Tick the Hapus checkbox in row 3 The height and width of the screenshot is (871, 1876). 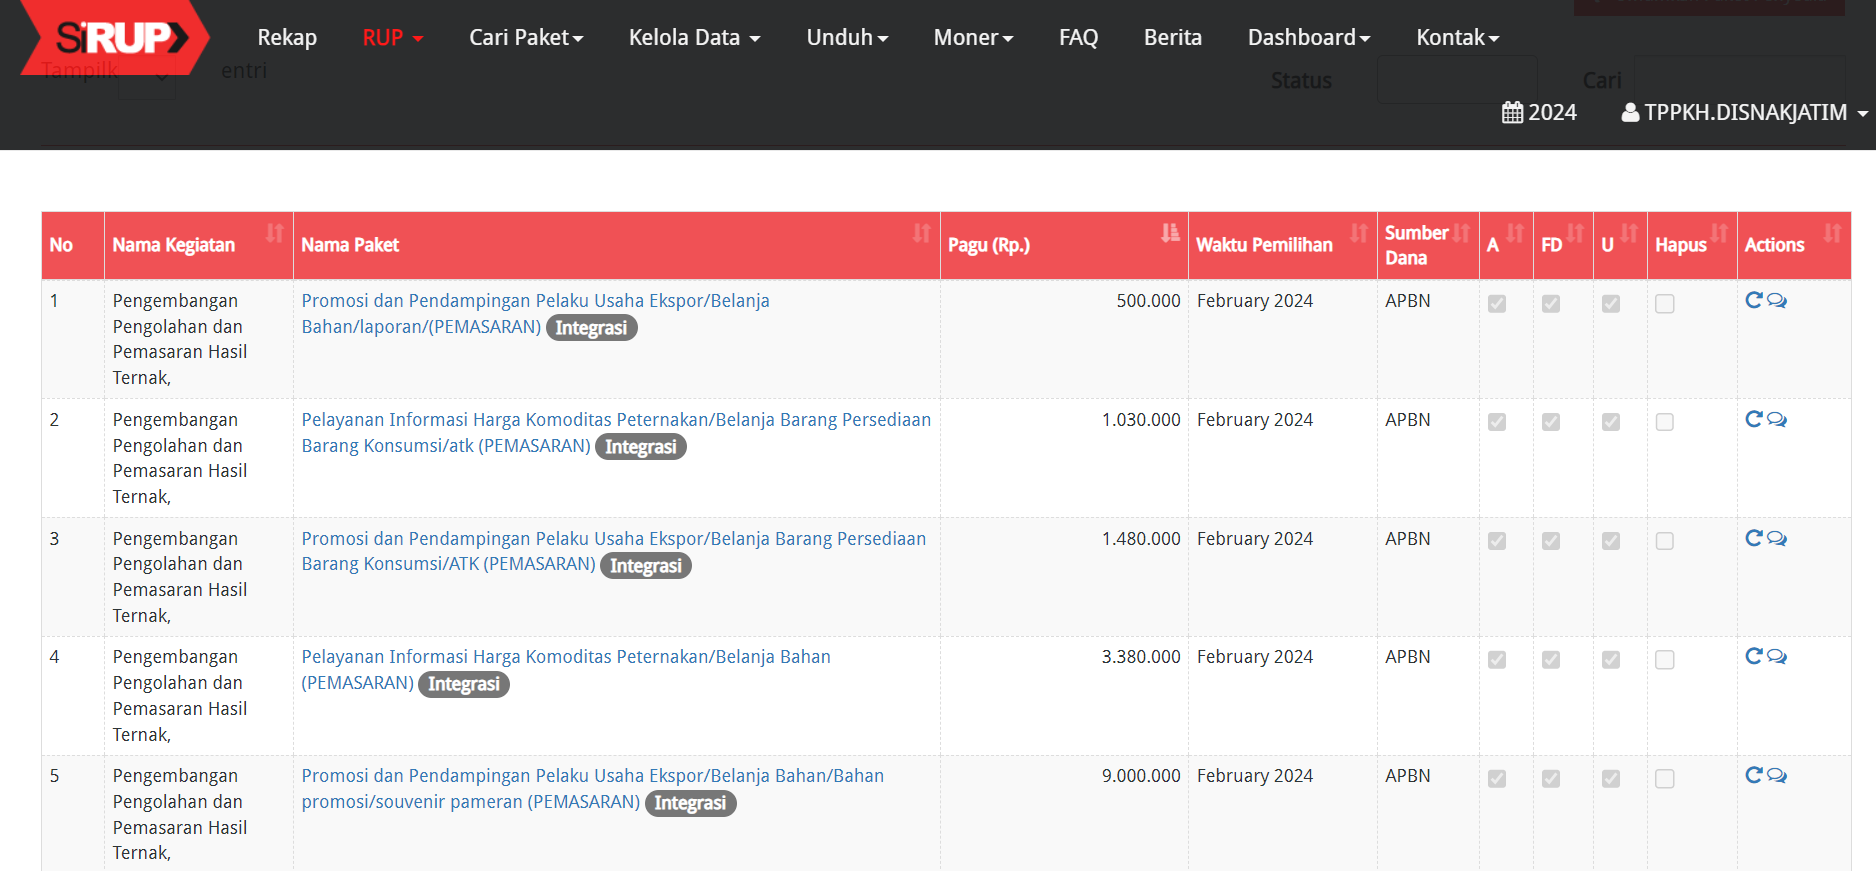click(1665, 541)
